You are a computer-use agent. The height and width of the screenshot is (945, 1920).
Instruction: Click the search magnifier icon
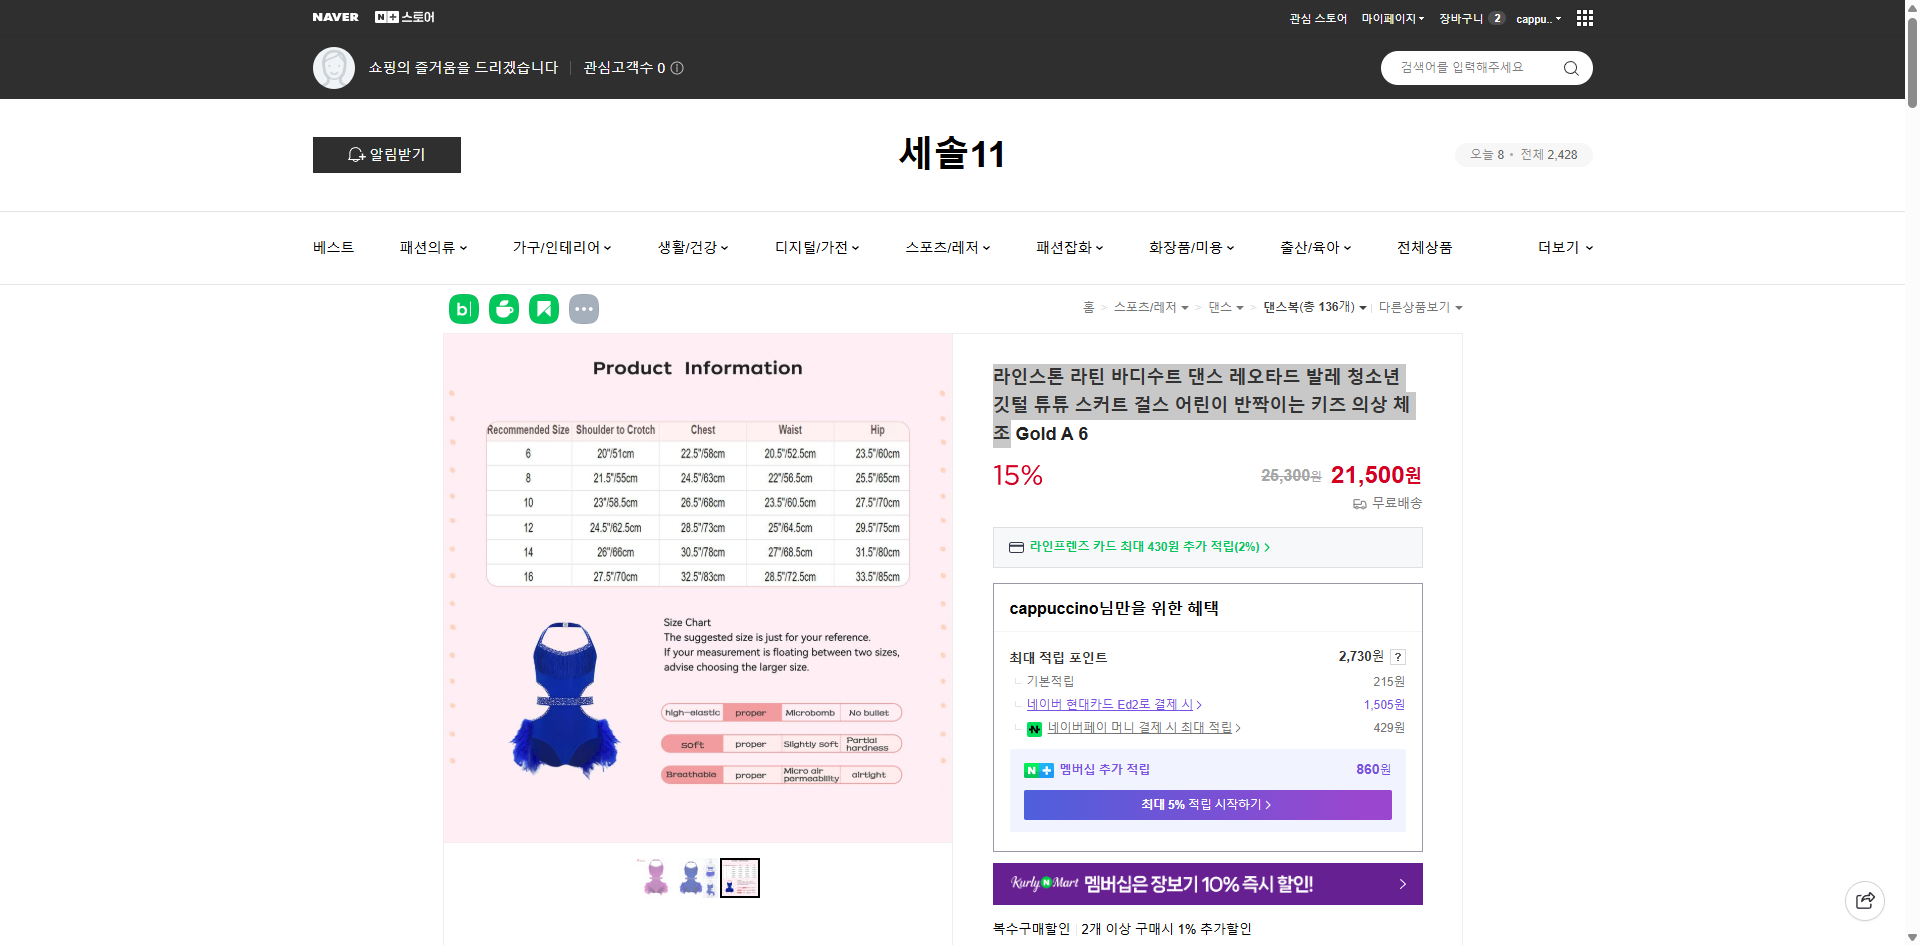[1570, 67]
